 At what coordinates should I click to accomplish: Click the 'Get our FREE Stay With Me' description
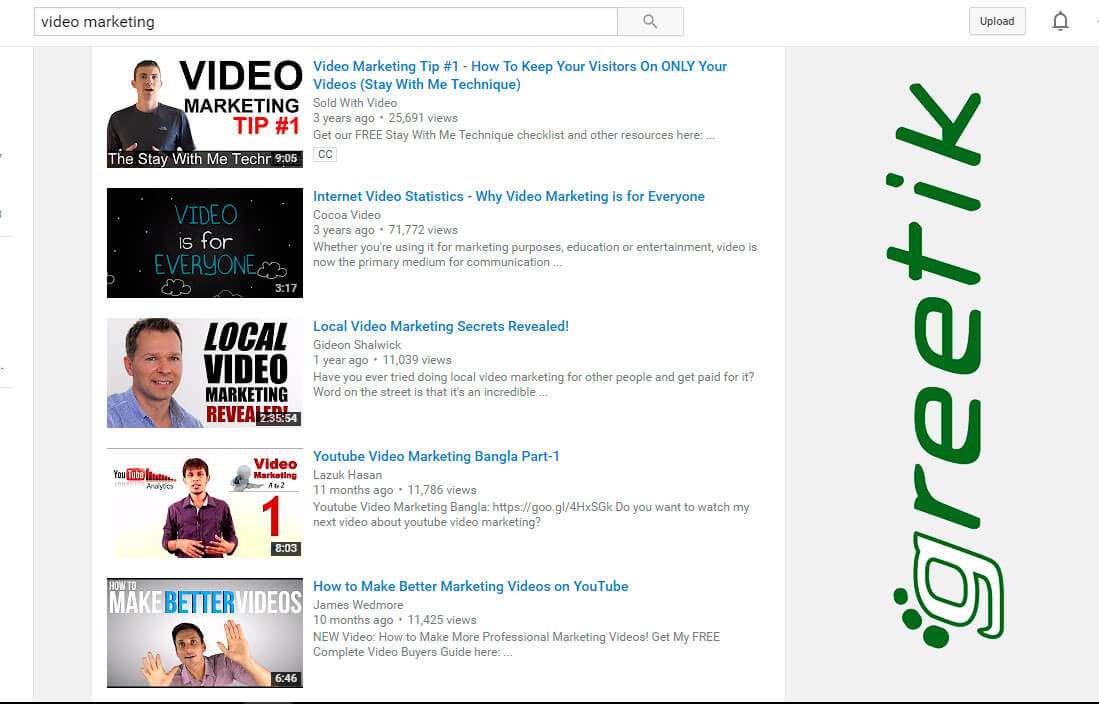pyautogui.click(x=514, y=135)
